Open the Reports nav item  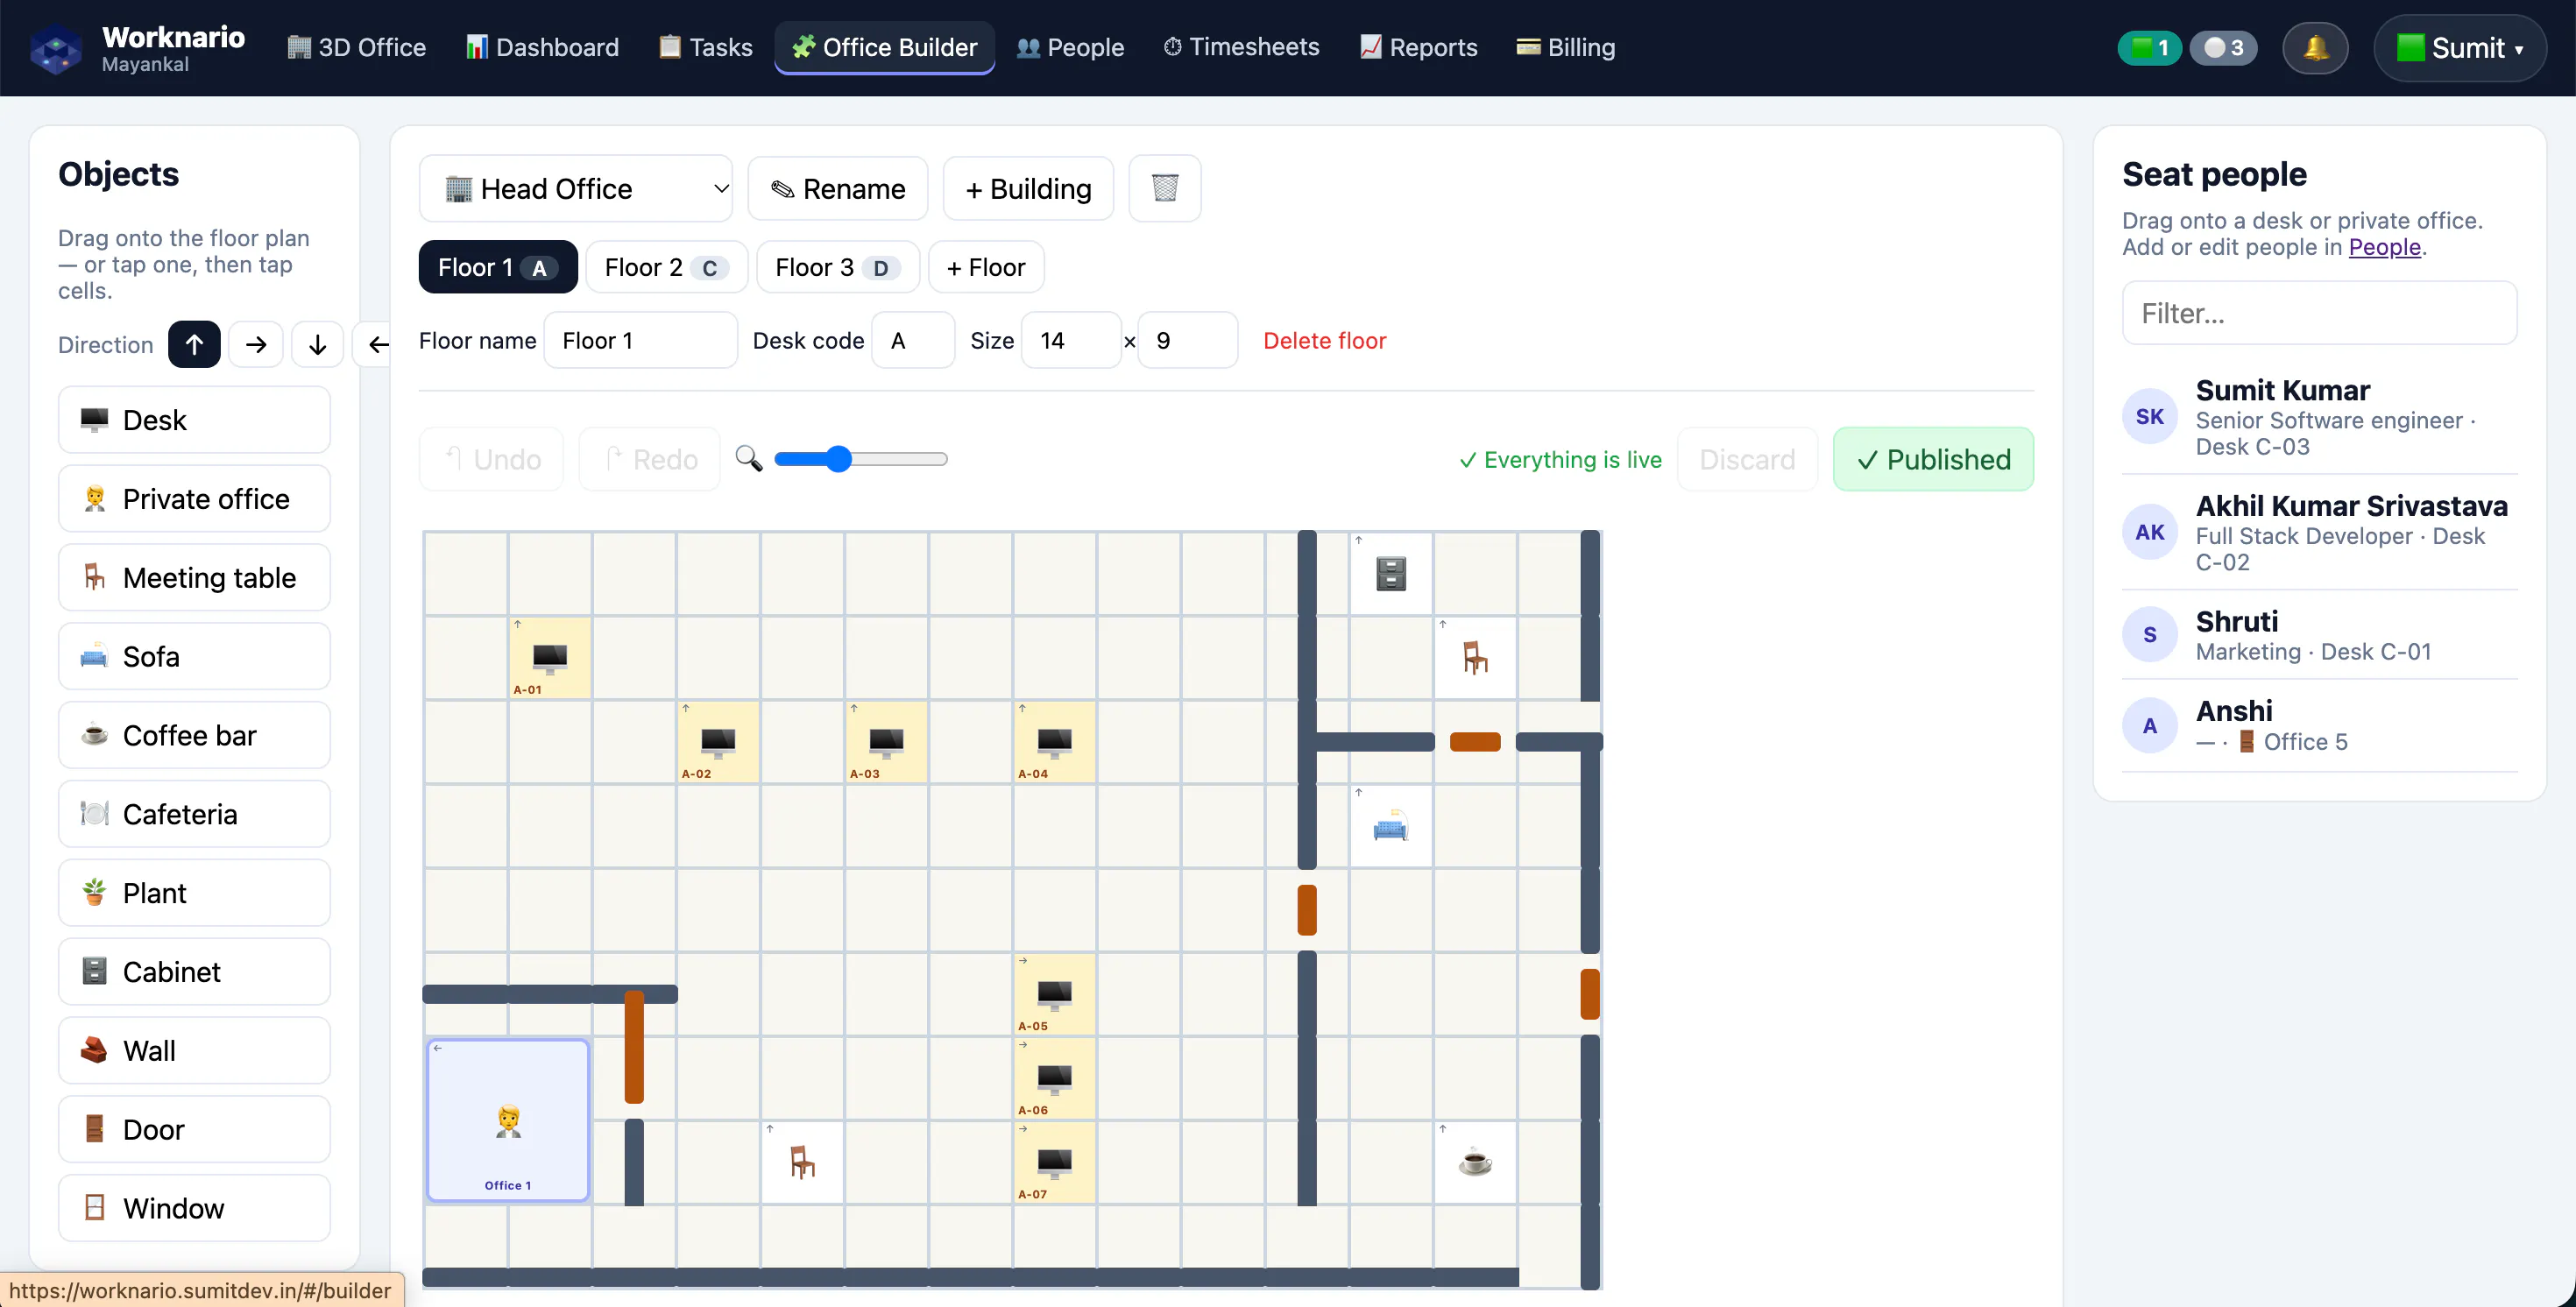click(1418, 47)
